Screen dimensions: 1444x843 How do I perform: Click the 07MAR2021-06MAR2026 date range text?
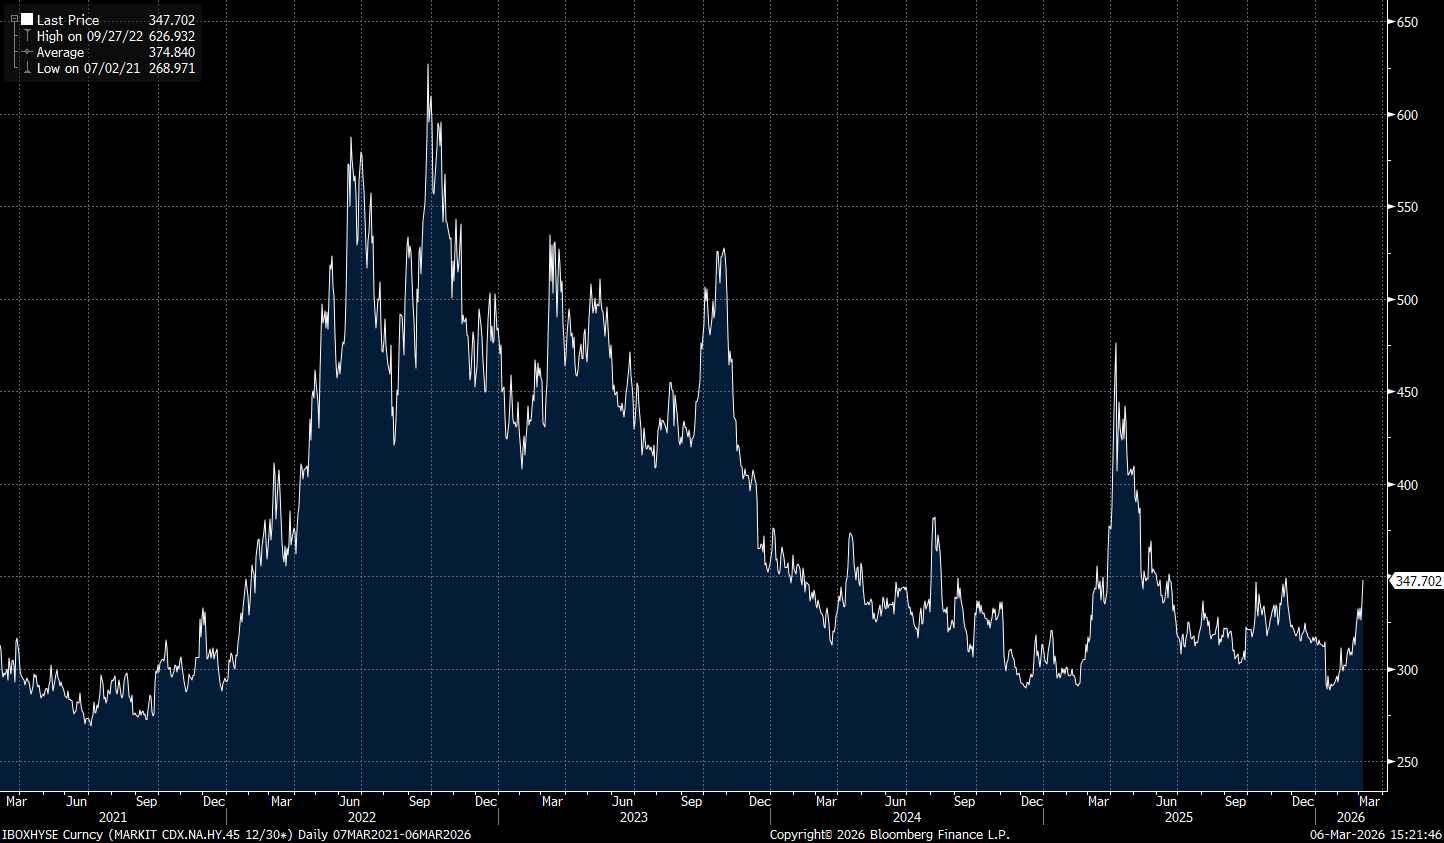point(402,834)
